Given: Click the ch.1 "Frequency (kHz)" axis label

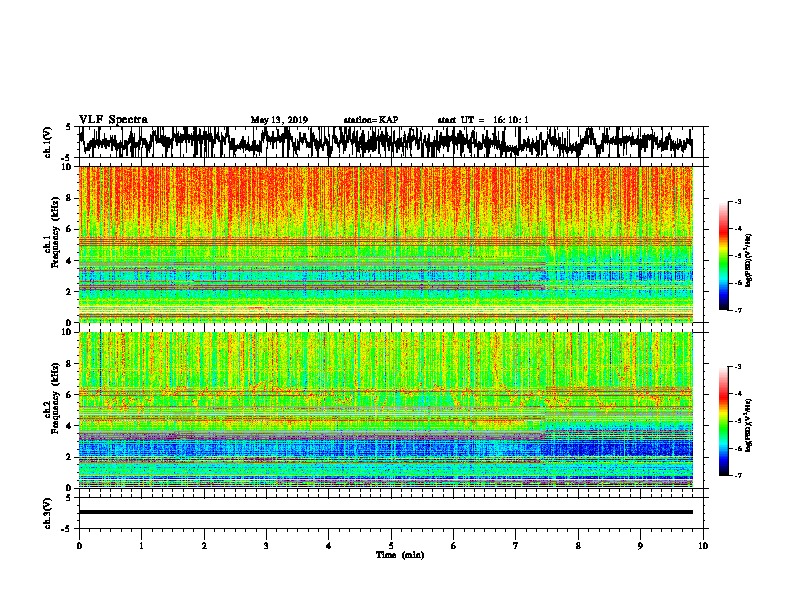Looking at the screenshot, I should tap(55, 233).
